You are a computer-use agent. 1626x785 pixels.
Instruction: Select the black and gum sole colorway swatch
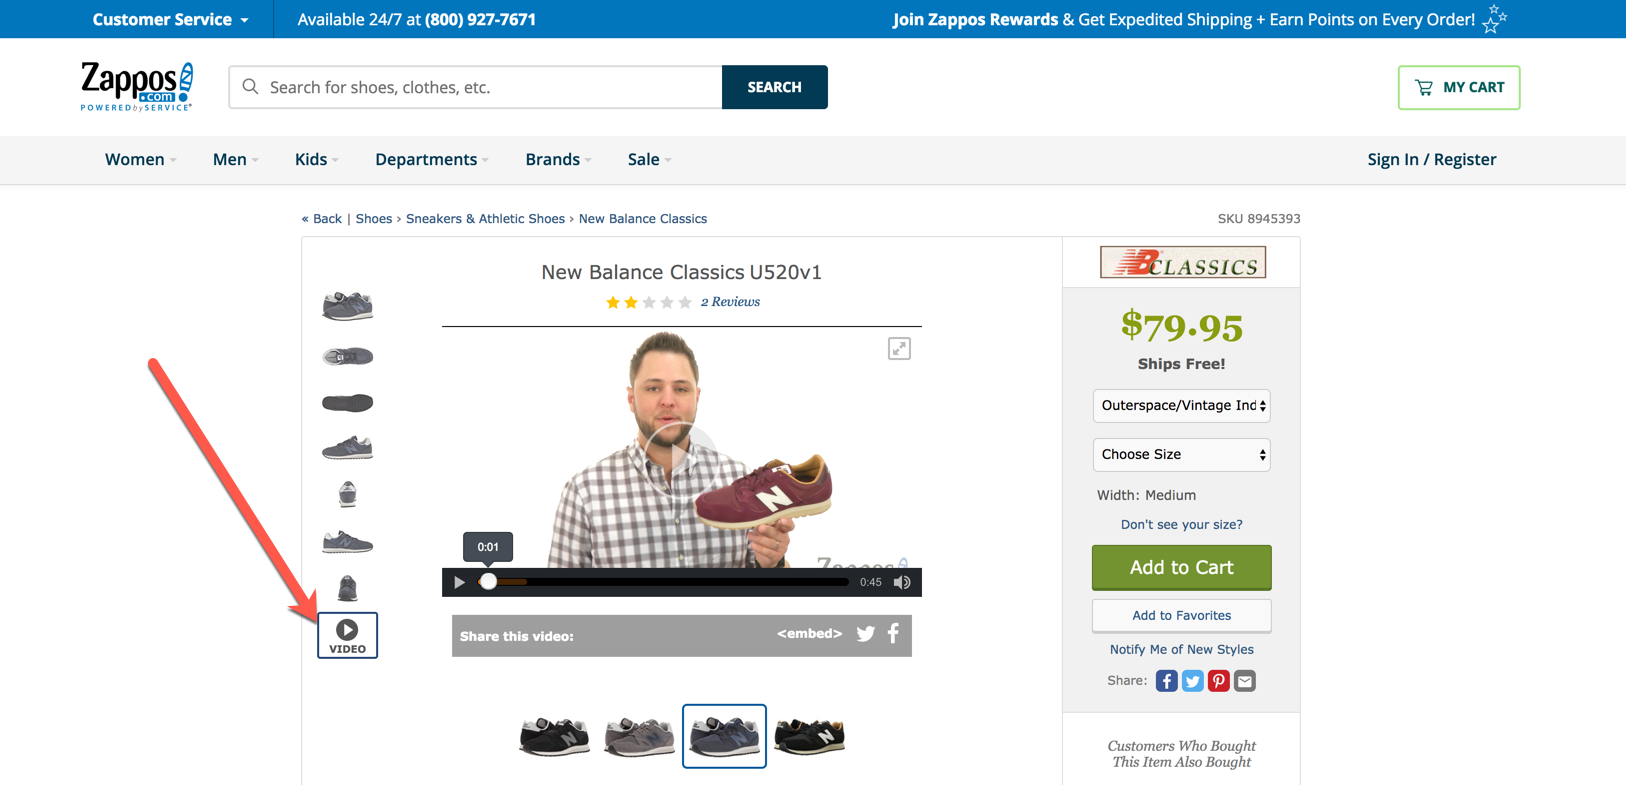[809, 737]
